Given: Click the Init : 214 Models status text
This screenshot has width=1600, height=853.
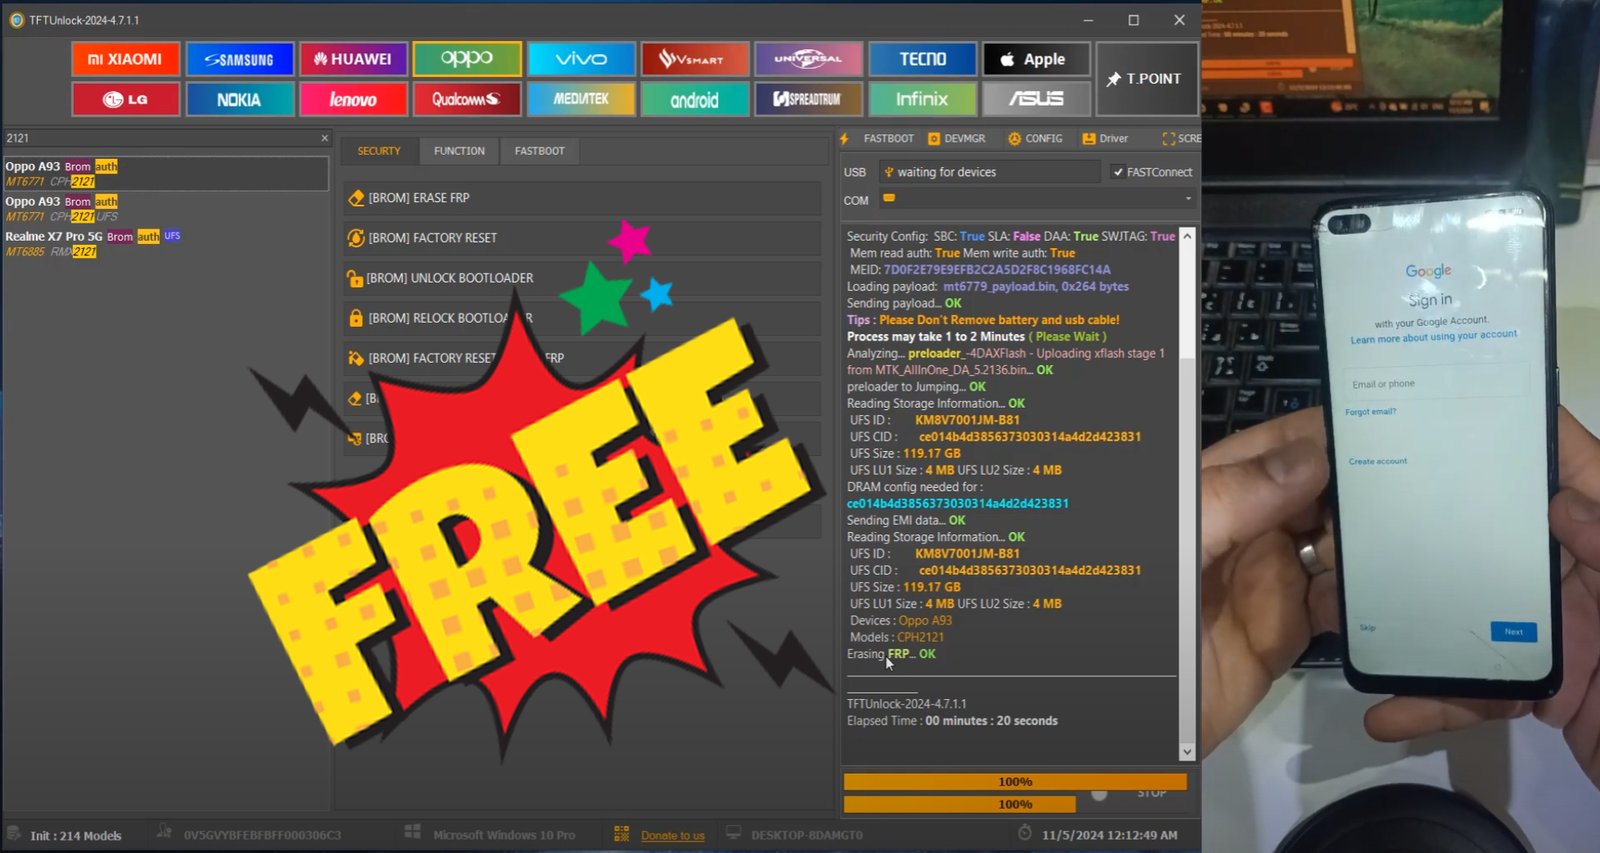Looking at the screenshot, I should [x=76, y=836].
